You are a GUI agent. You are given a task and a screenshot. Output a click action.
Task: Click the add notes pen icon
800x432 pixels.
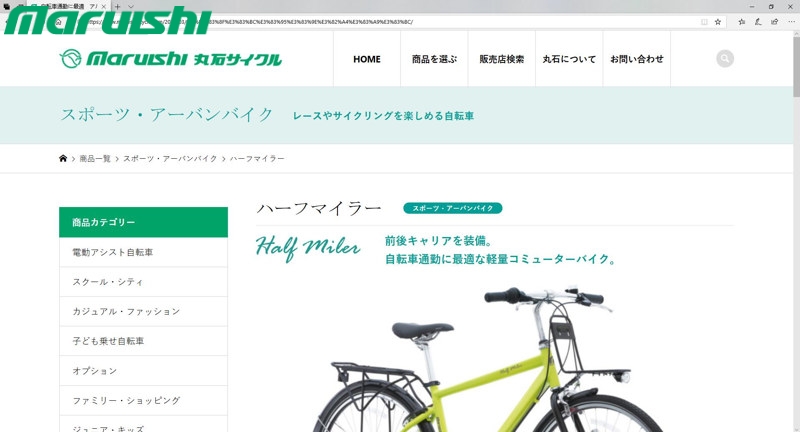click(x=758, y=22)
